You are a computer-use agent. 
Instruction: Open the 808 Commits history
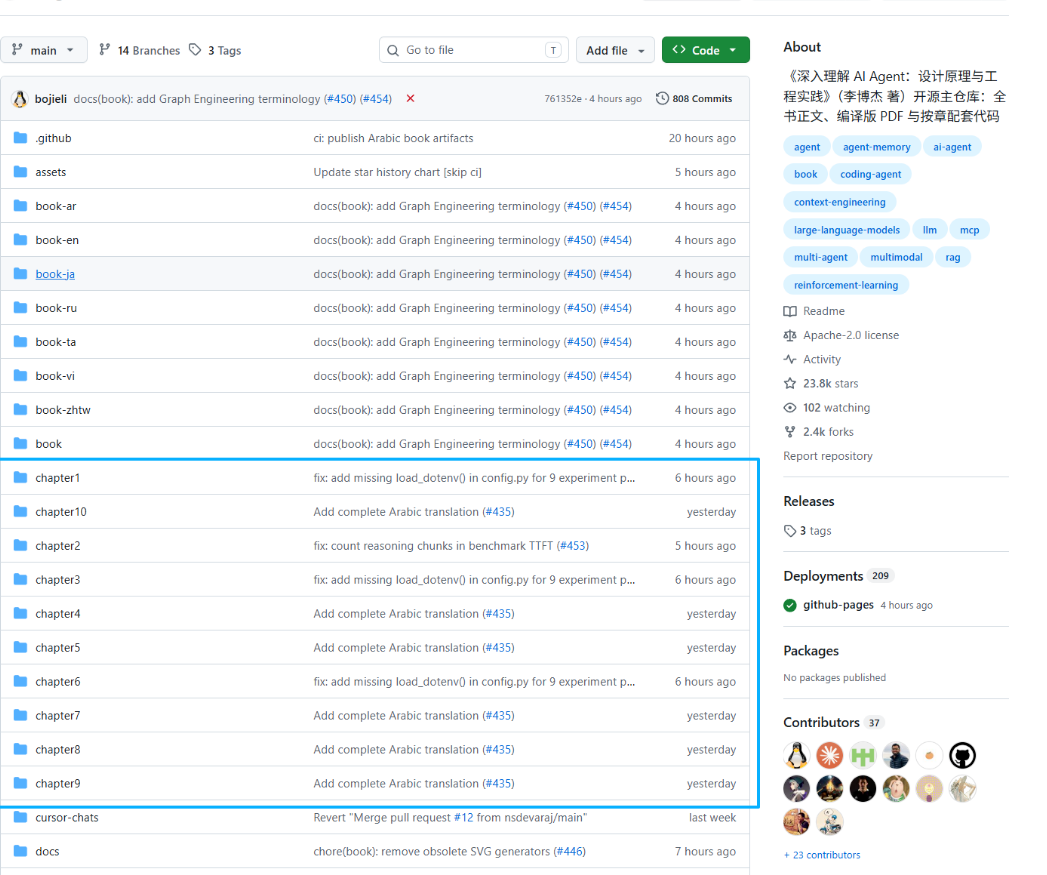point(694,98)
